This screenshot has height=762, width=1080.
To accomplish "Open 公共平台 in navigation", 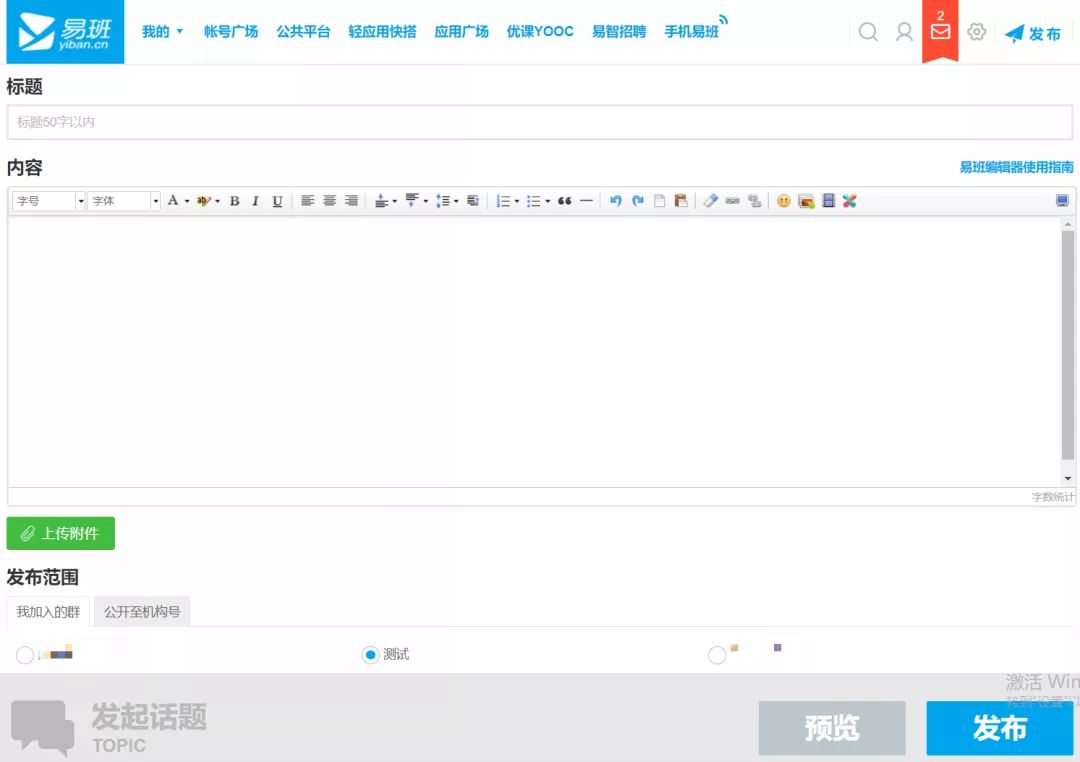I will [303, 32].
